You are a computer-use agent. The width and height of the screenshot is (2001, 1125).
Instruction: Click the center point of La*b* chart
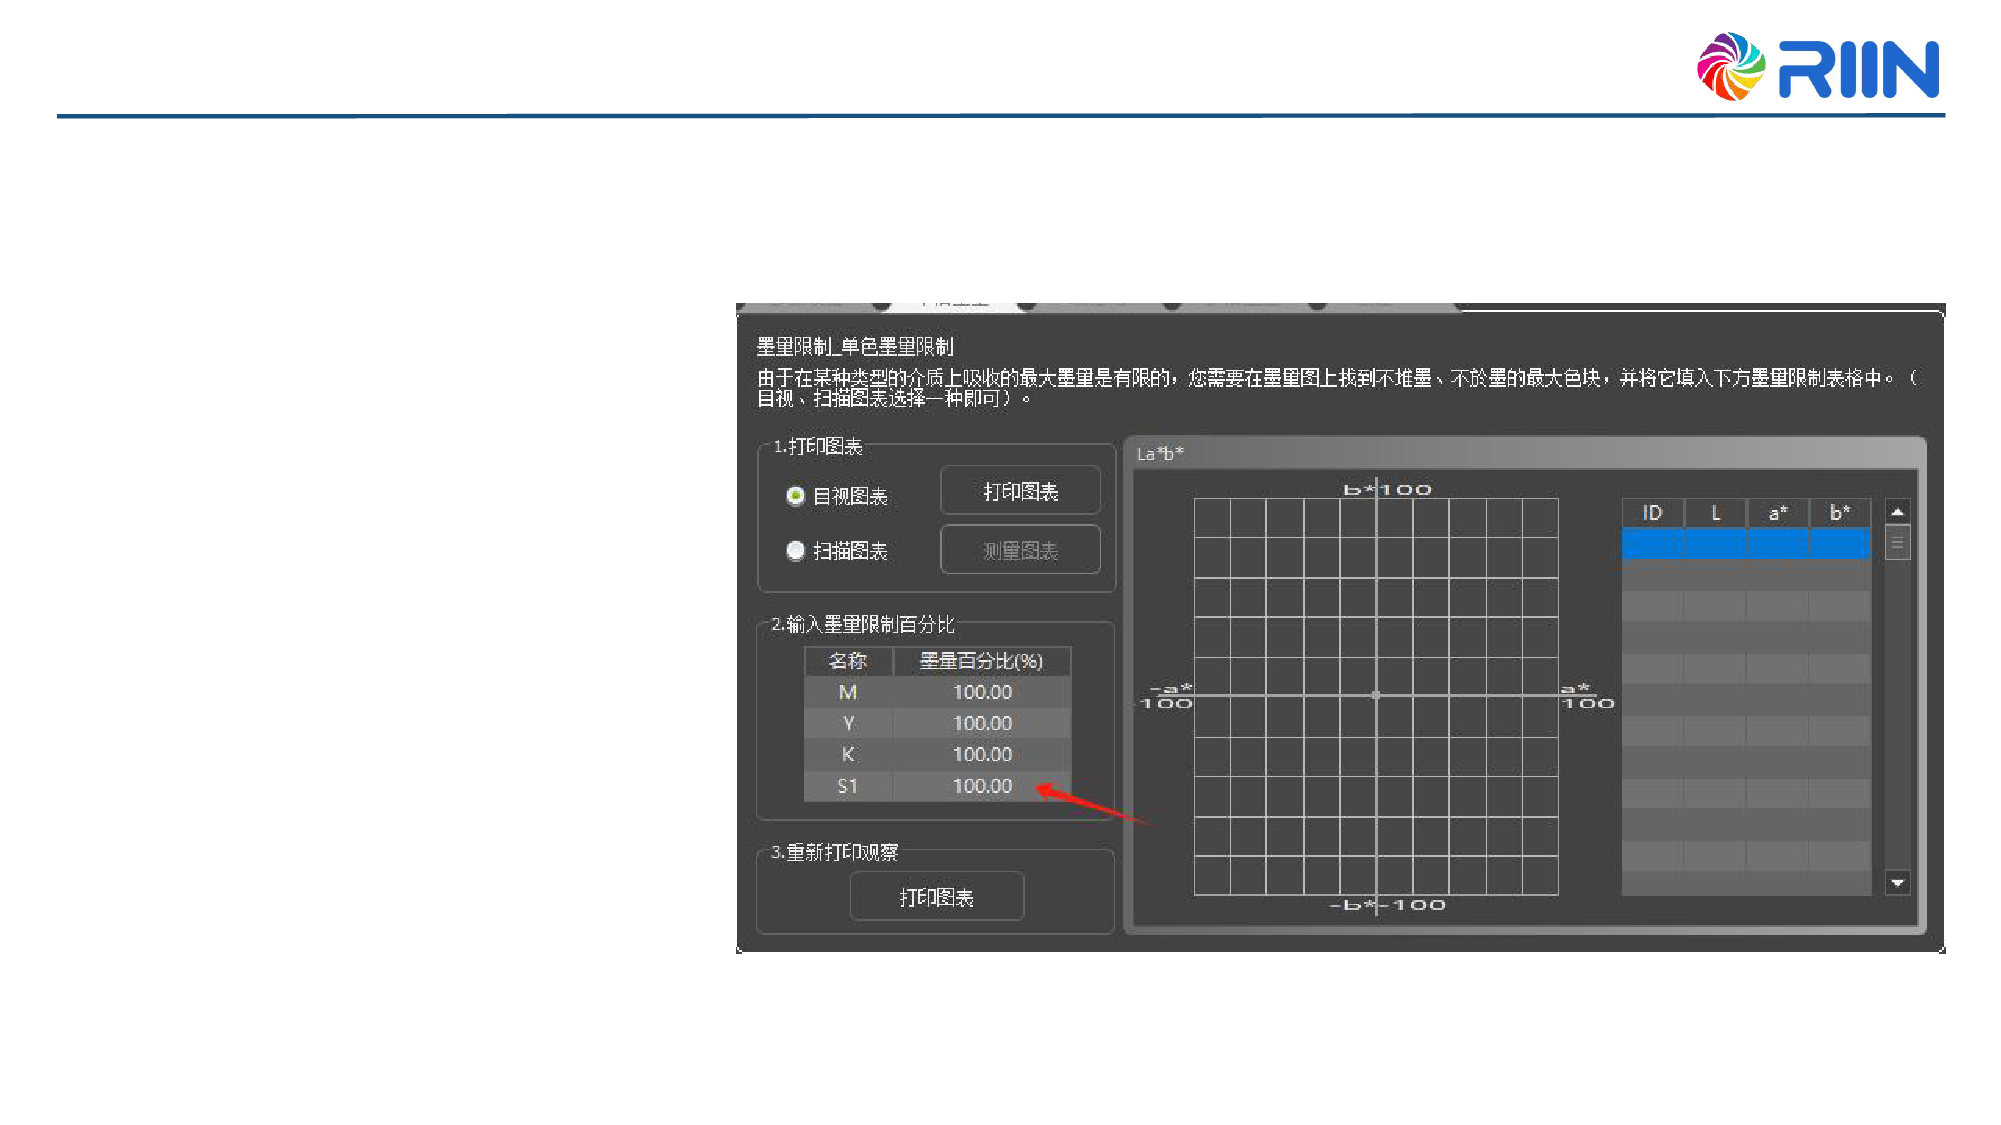(1376, 695)
